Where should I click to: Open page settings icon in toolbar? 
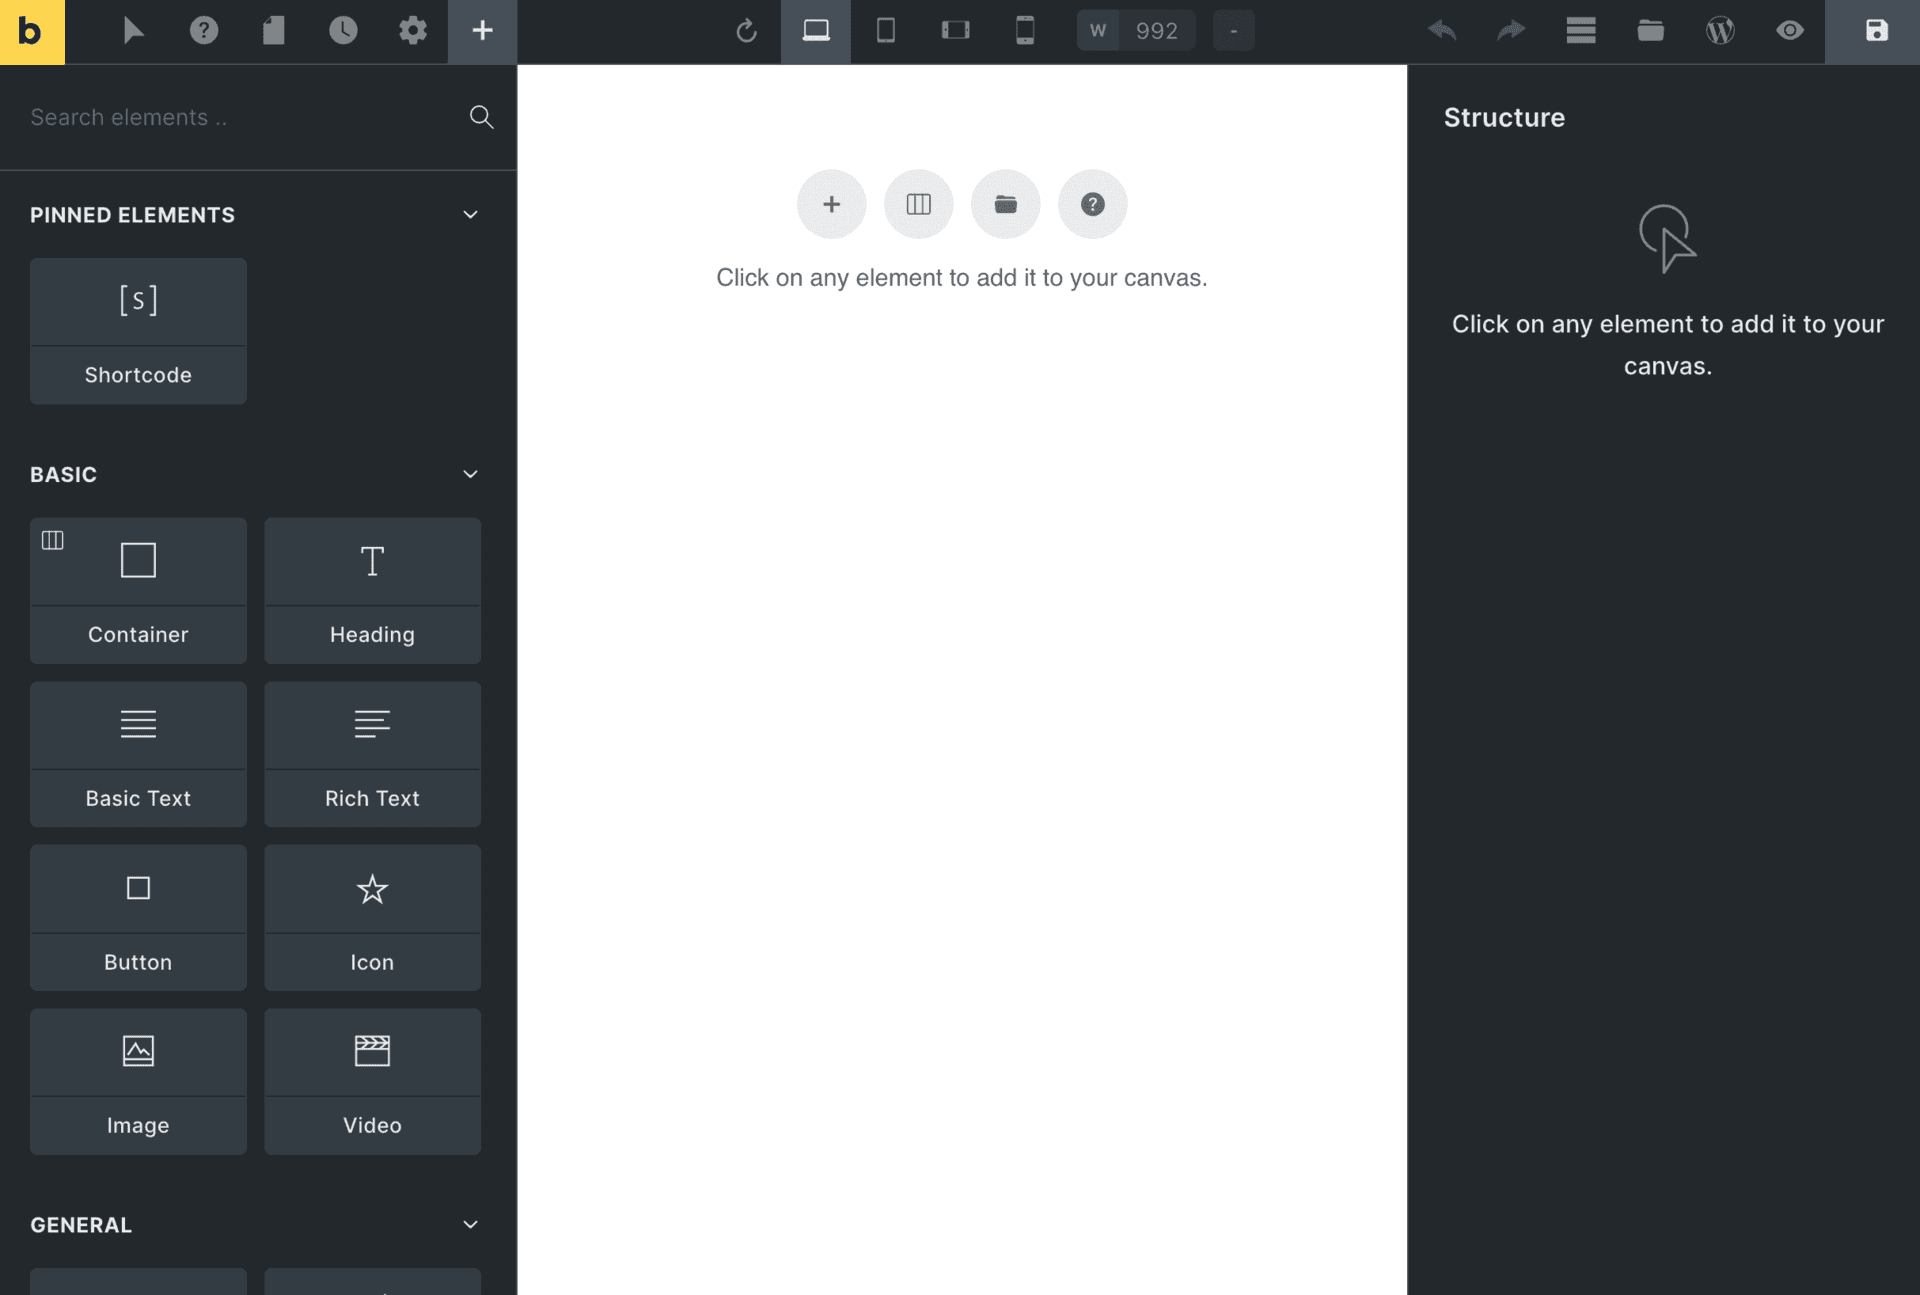274,31
